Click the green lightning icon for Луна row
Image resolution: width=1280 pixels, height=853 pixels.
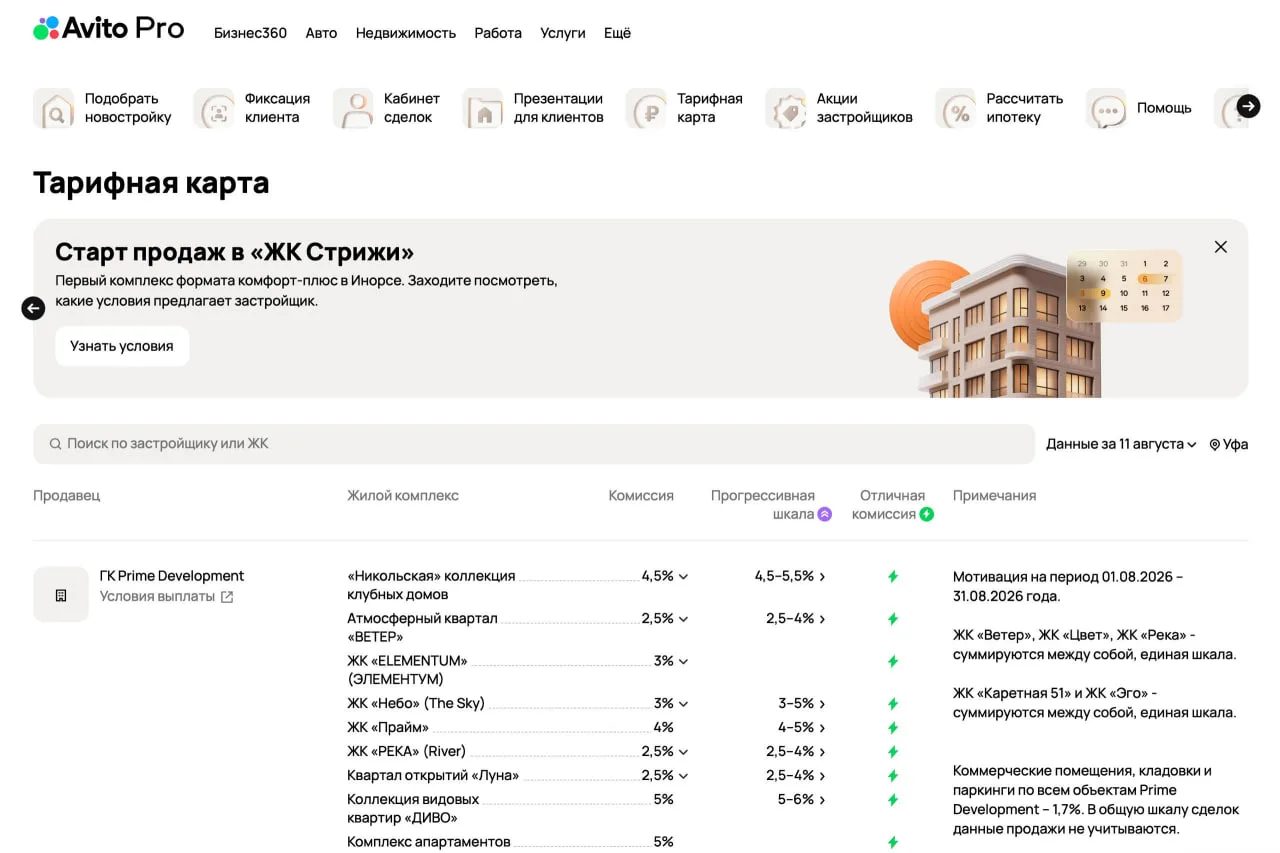tap(893, 776)
